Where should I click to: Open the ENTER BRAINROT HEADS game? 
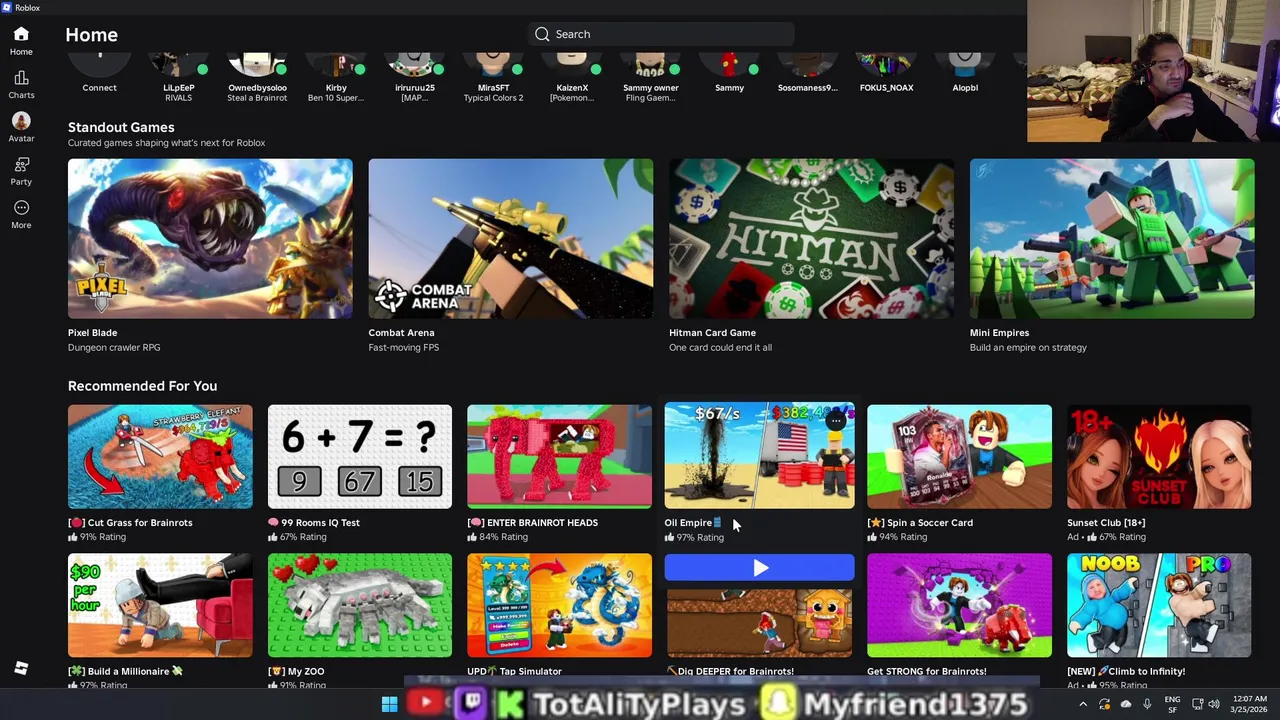coord(559,457)
